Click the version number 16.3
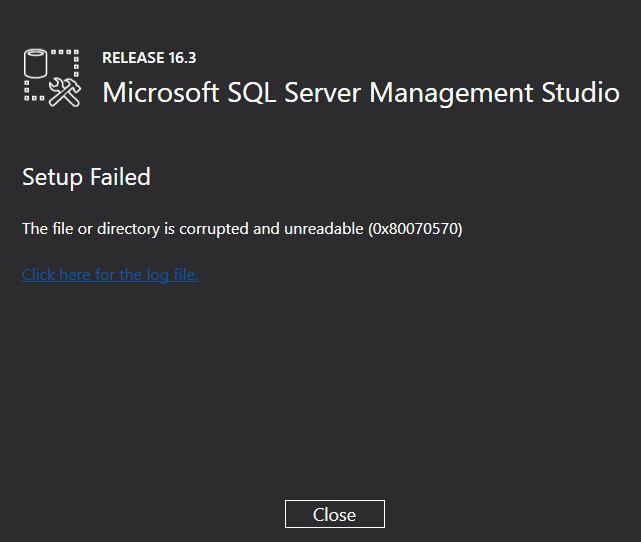 [x=182, y=58]
